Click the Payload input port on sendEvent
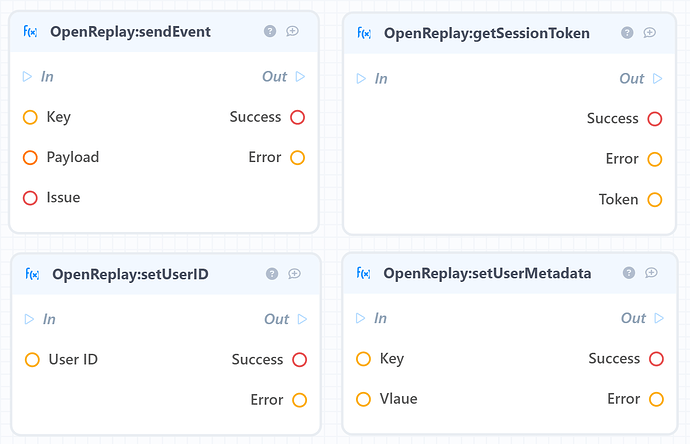Viewport: 690px width, 444px height. pos(30,158)
